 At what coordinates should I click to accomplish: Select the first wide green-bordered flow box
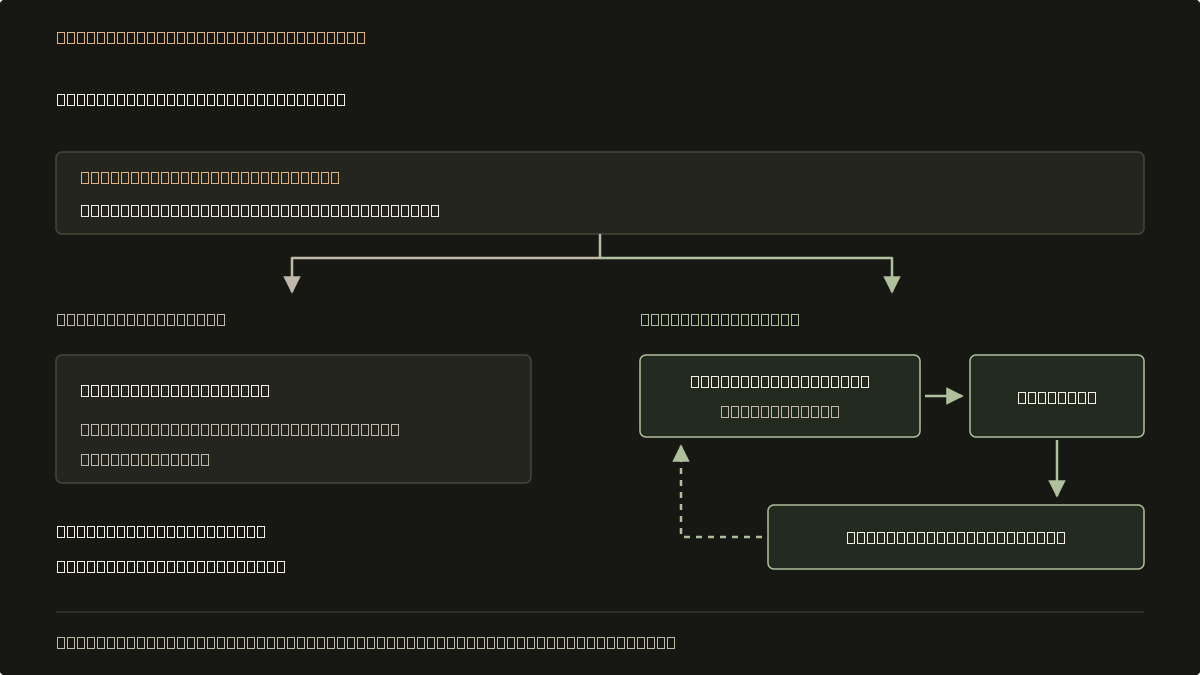780,396
